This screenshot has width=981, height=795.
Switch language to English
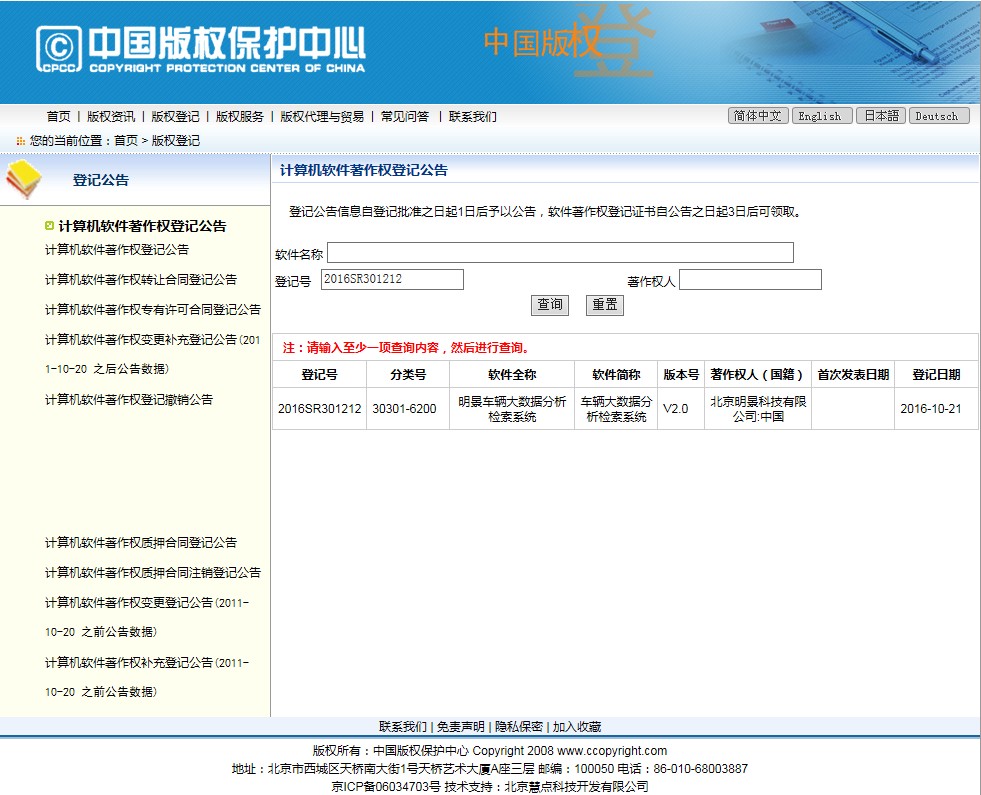pyautogui.click(x=822, y=116)
